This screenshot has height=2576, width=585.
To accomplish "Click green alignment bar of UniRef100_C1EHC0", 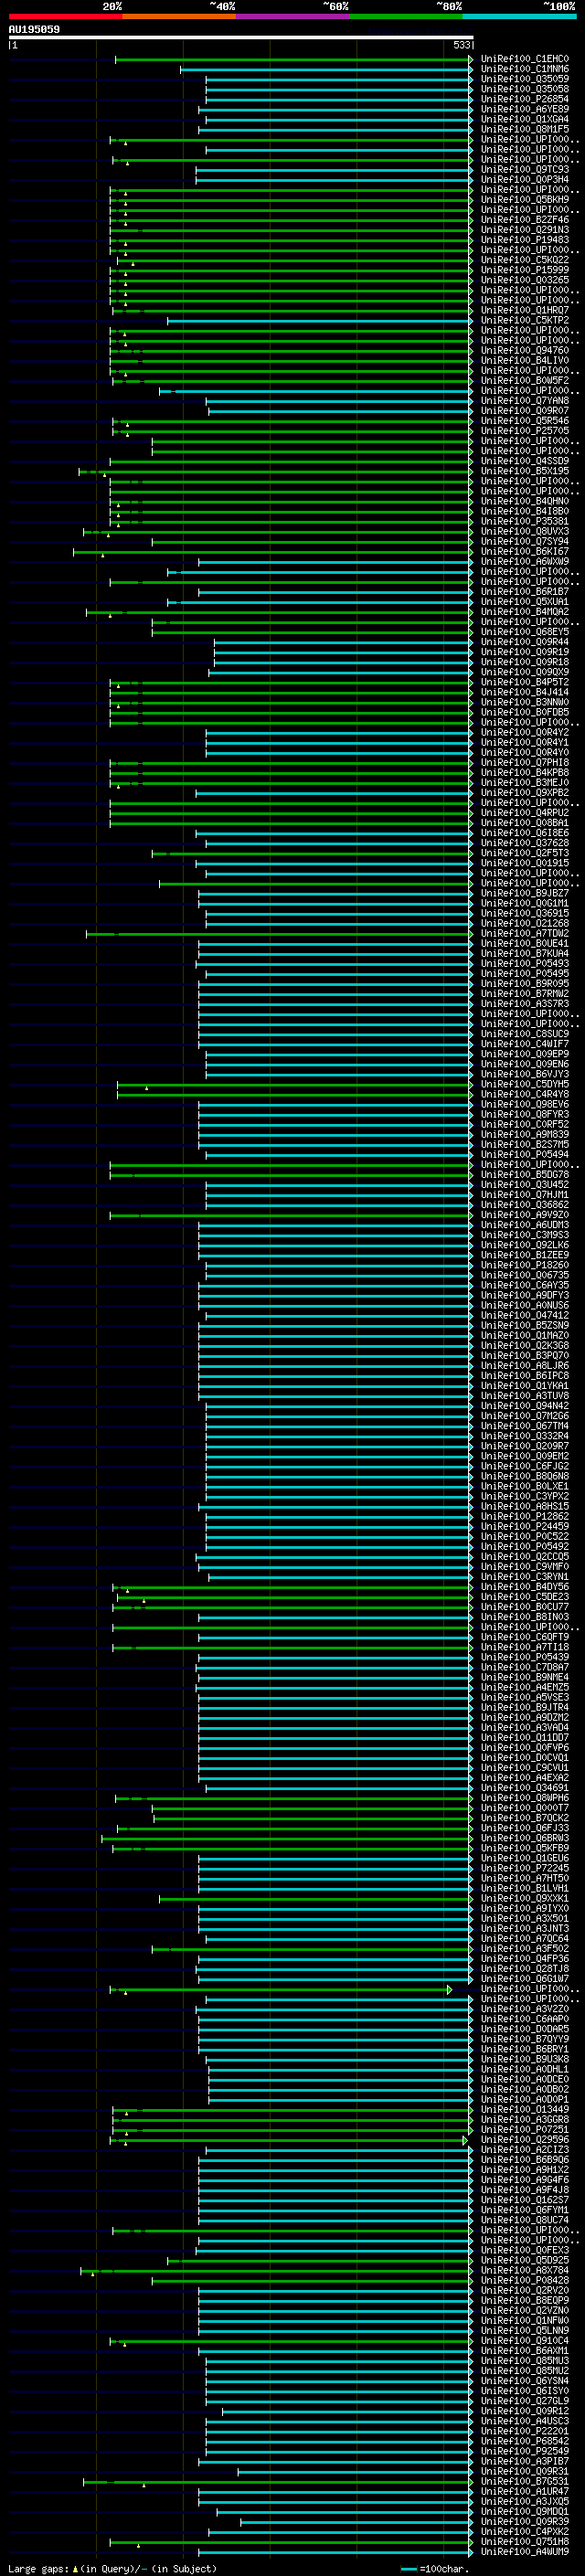I will click(x=293, y=59).
